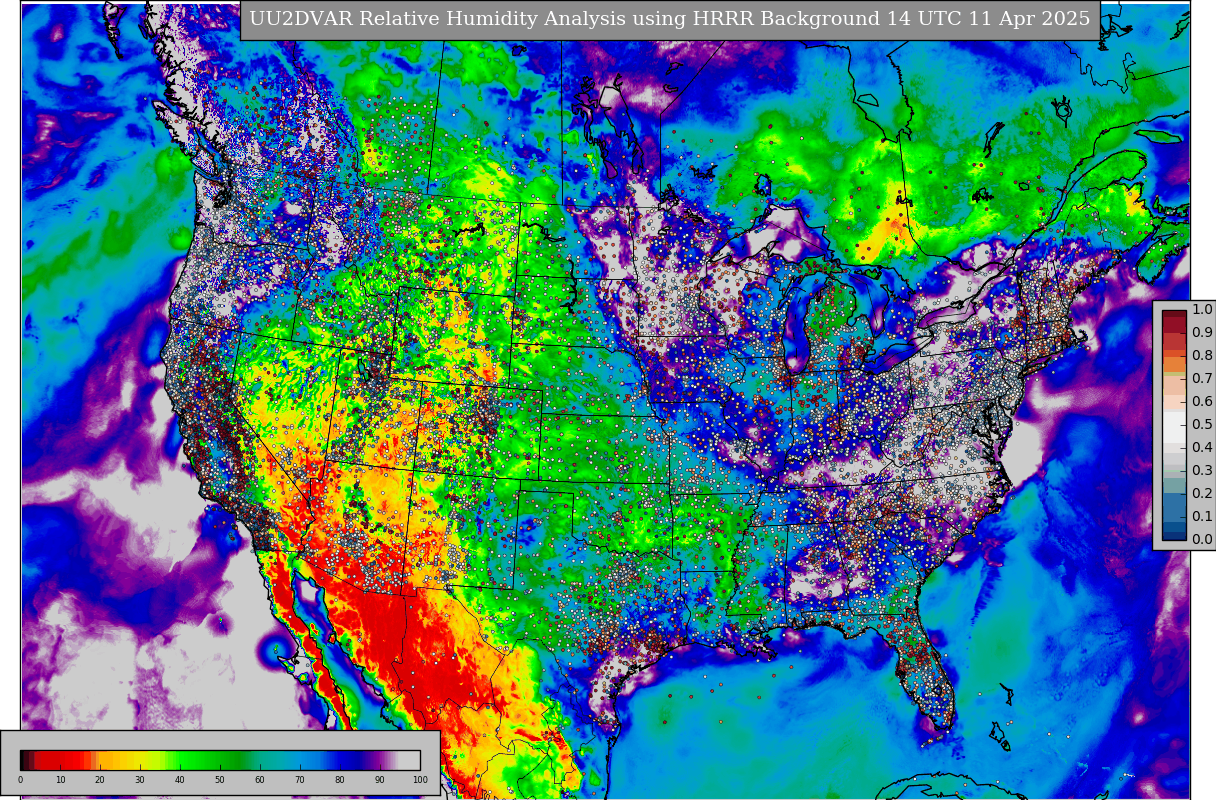Click the 80 tick on humidity colorbar
This screenshot has height=800, width=1216.
(x=340, y=780)
